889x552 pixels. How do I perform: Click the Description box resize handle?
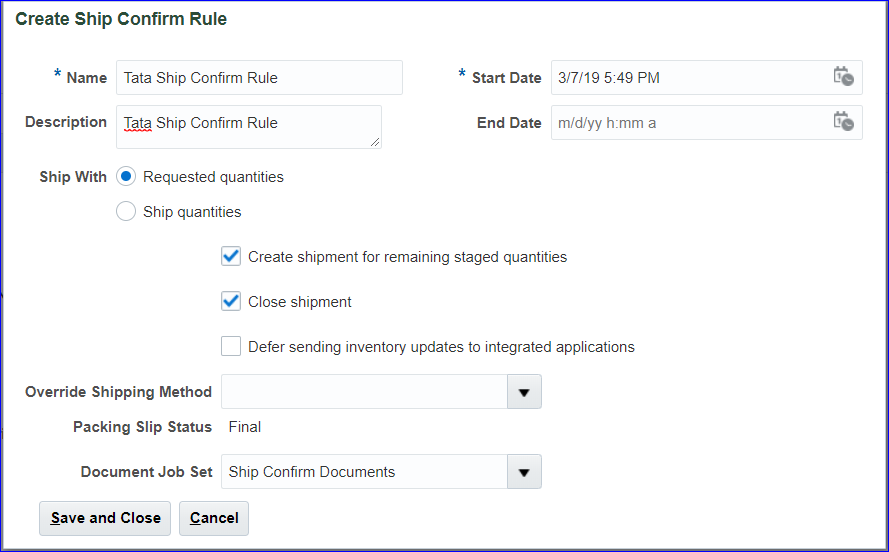pyautogui.click(x=375, y=143)
